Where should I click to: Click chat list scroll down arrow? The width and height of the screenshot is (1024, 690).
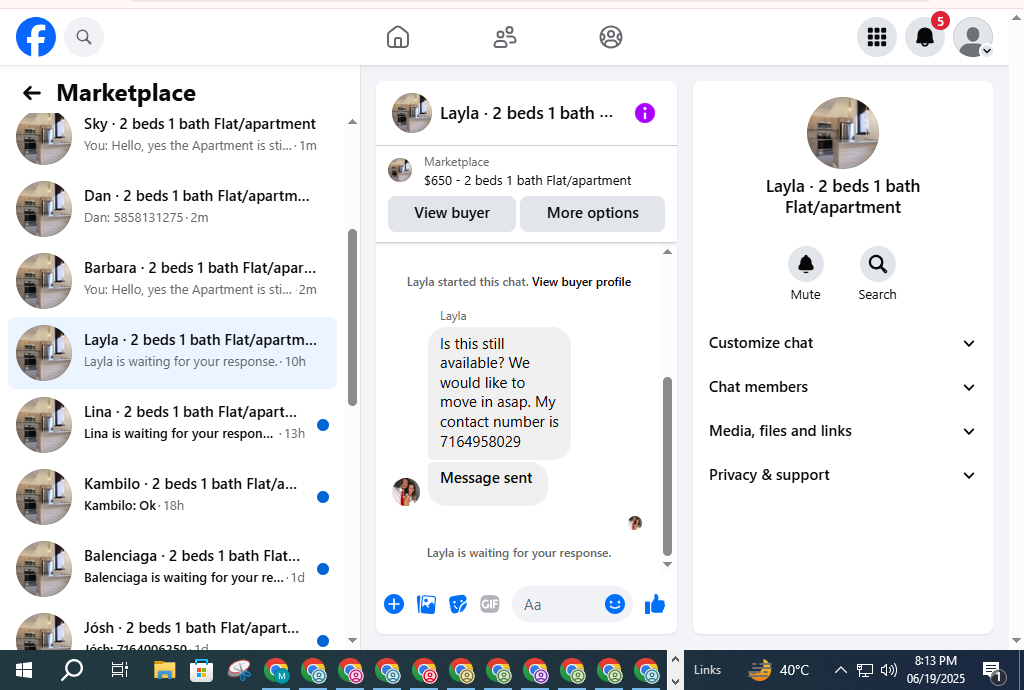353,640
